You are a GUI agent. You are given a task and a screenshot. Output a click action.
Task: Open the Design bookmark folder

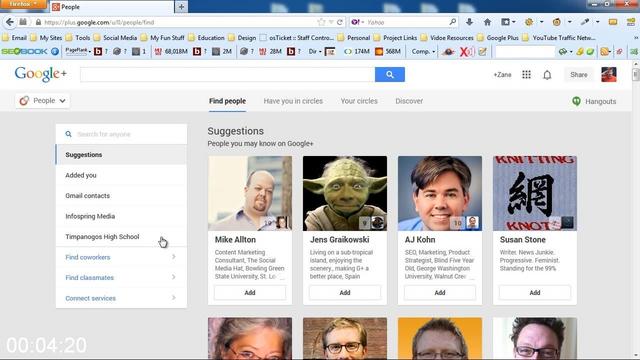pos(242,38)
